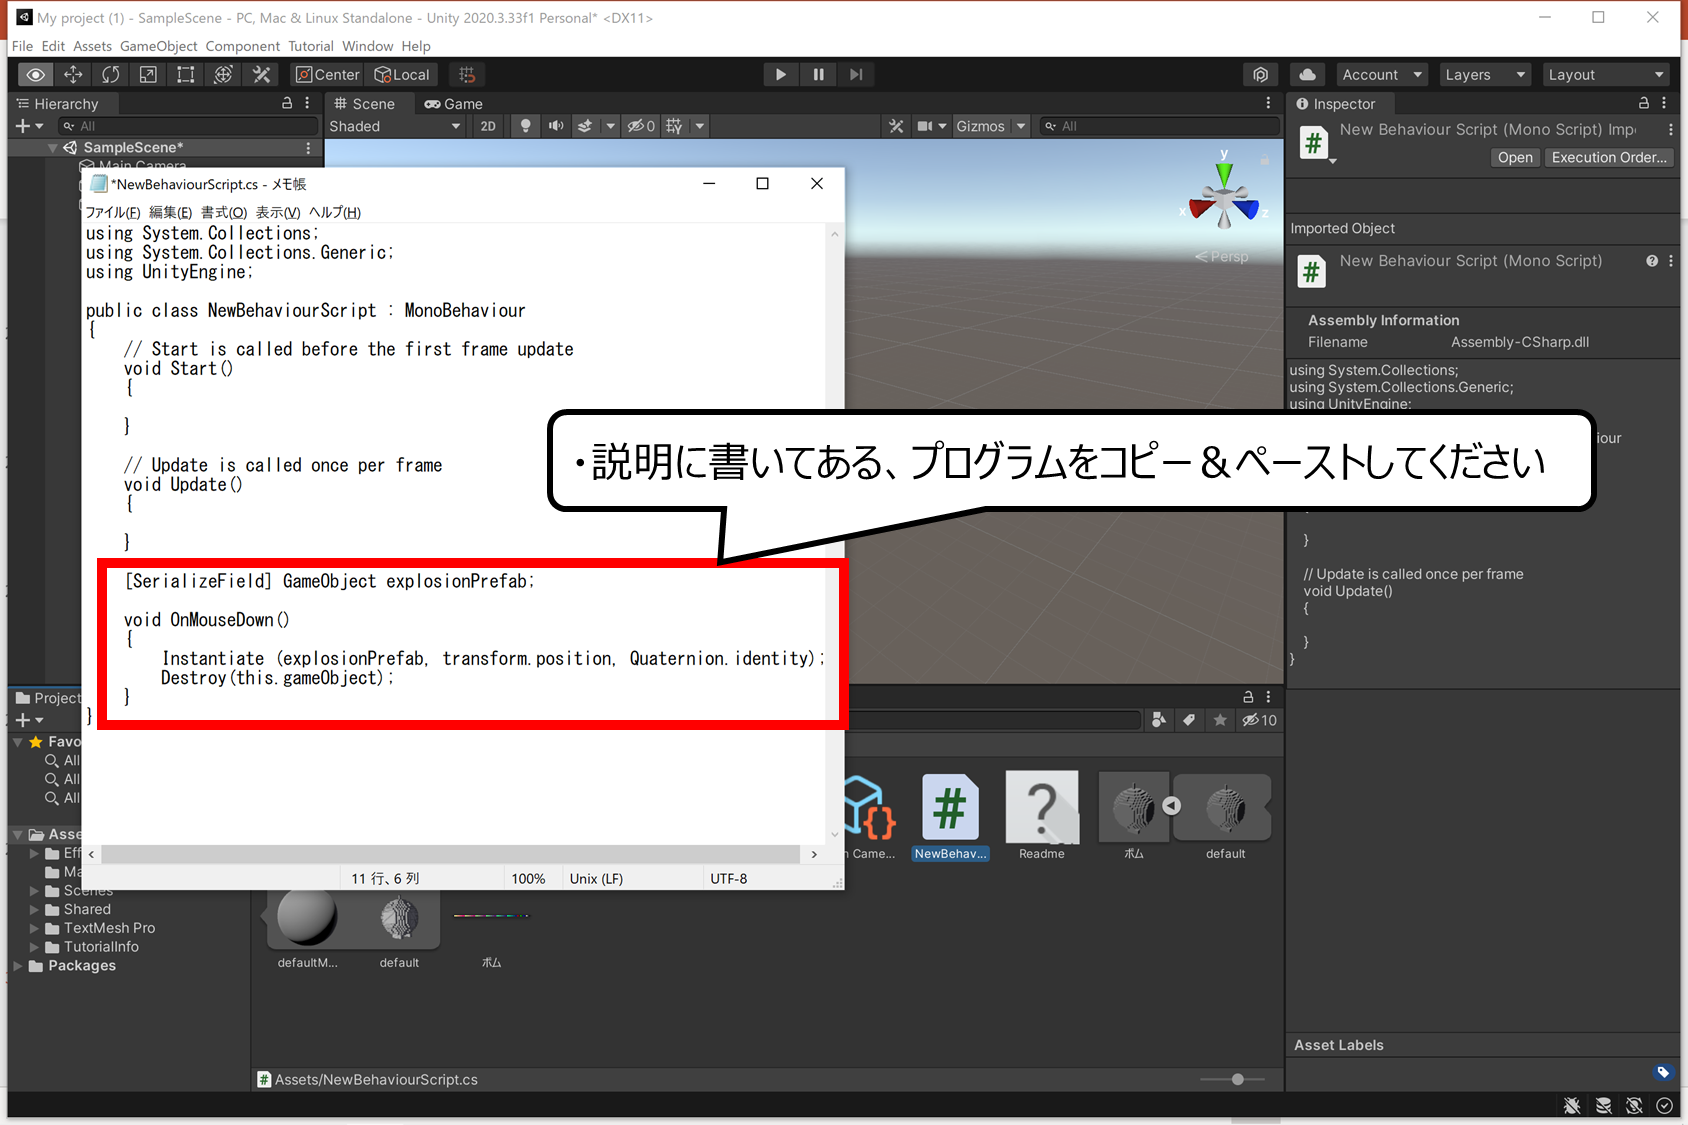
Task: Open GameObject menu
Action: coord(158,46)
